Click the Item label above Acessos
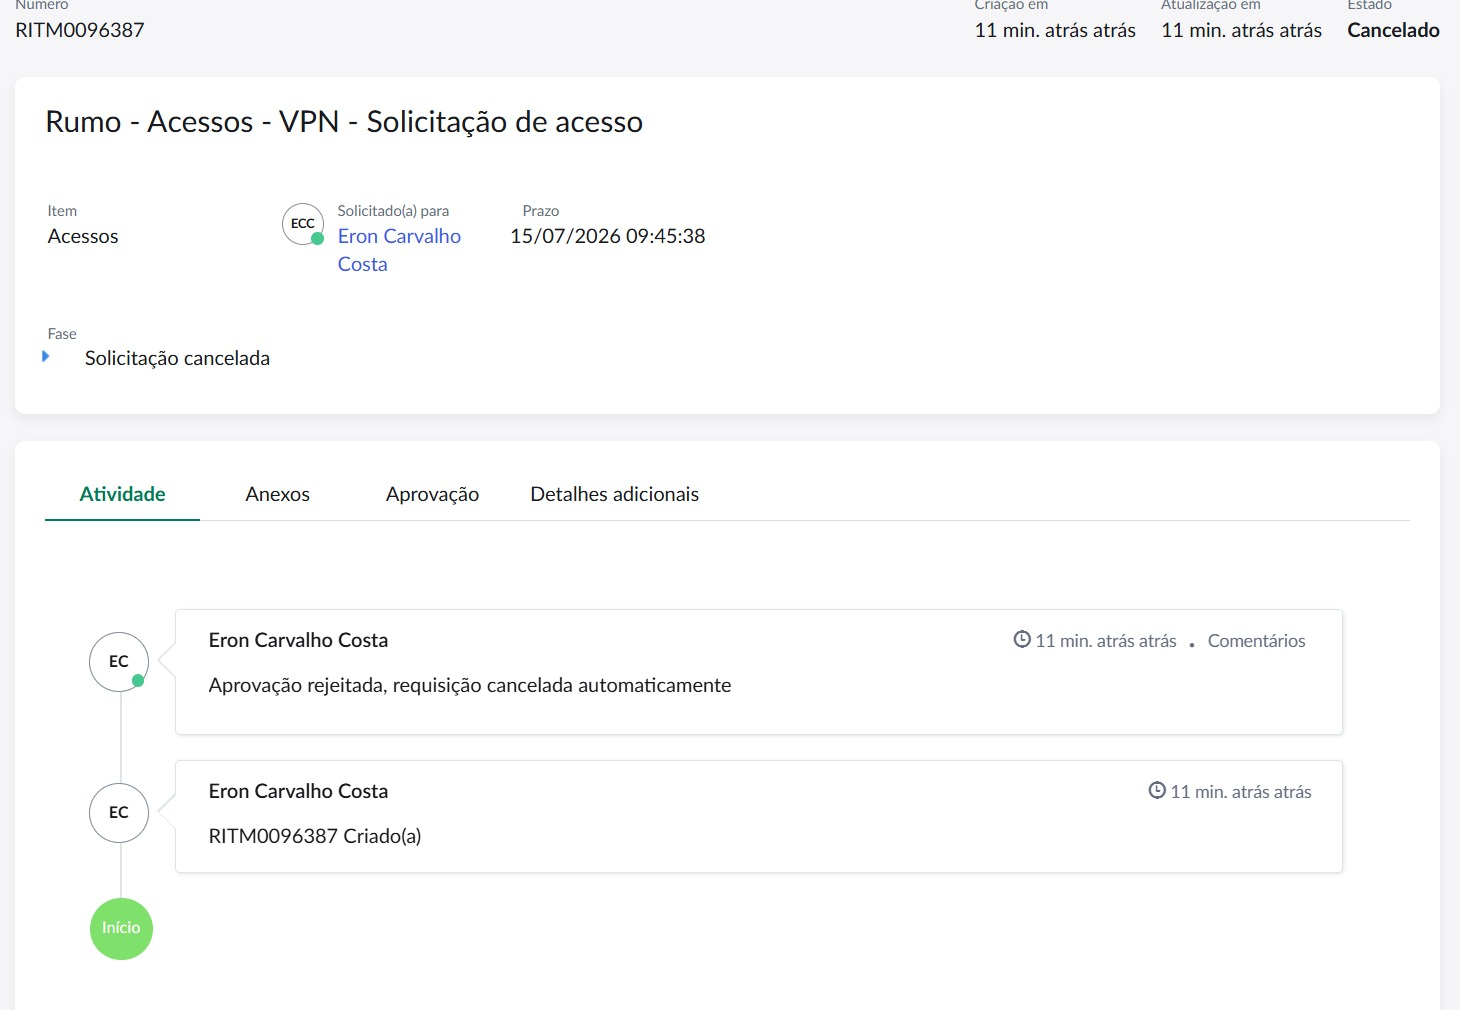 point(62,211)
